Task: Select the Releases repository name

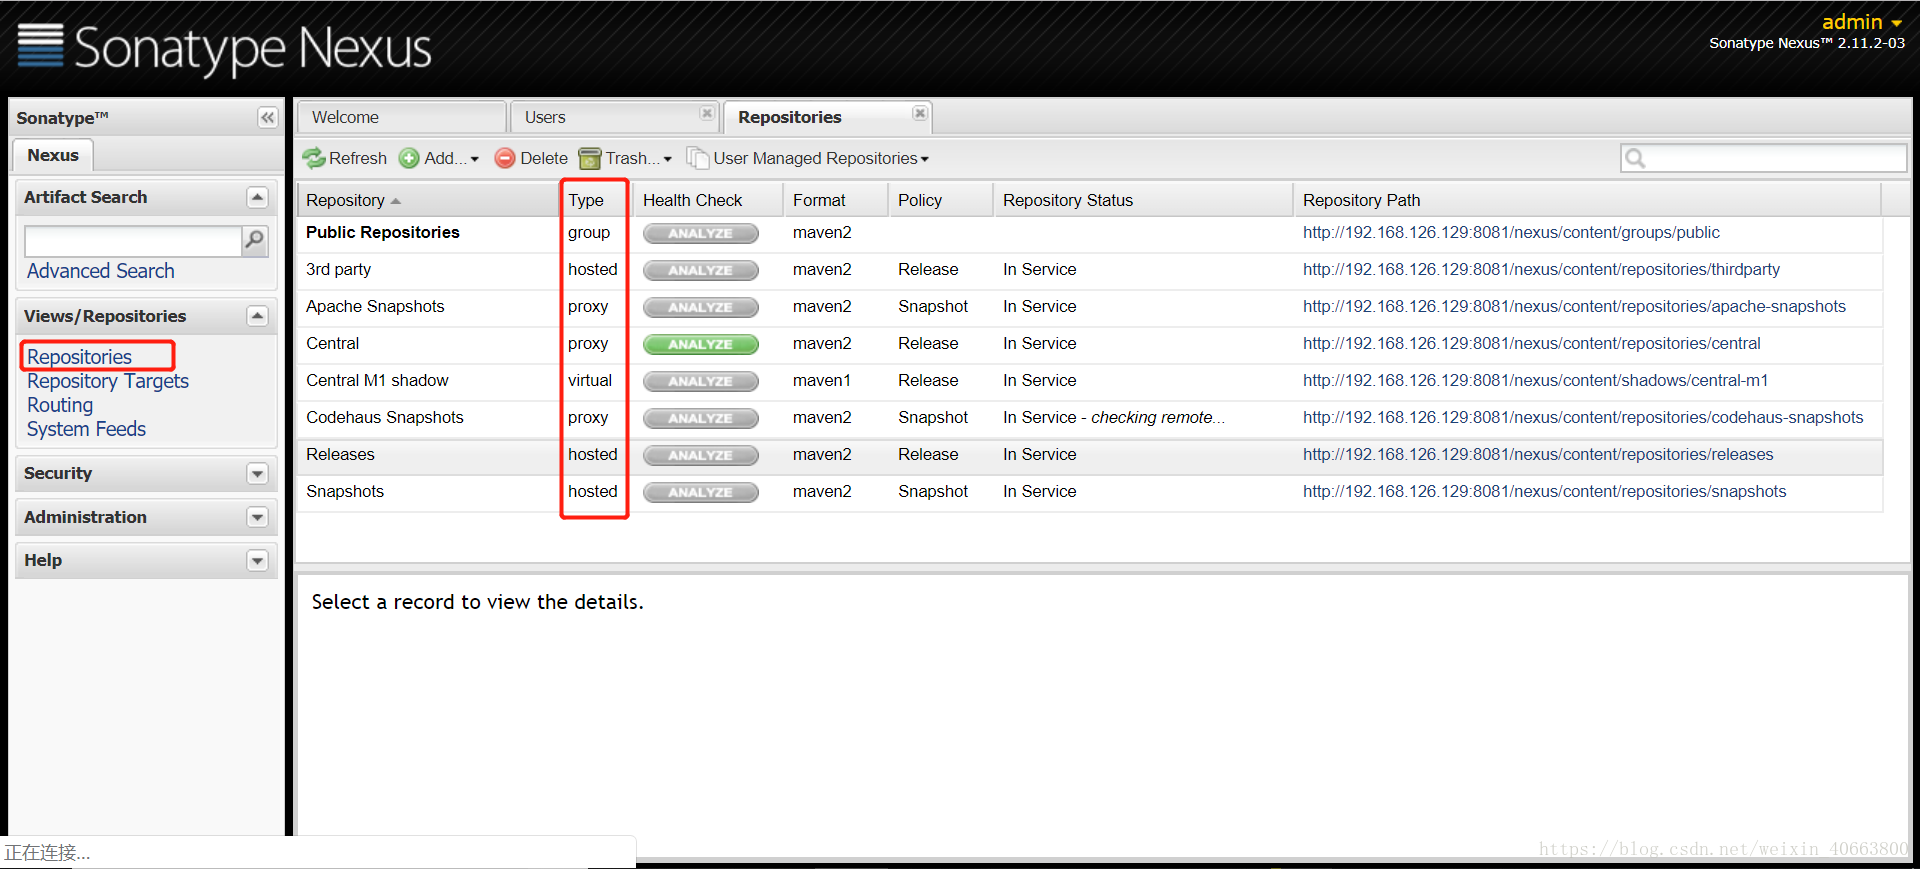Action: pyautogui.click(x=340, y=455)
